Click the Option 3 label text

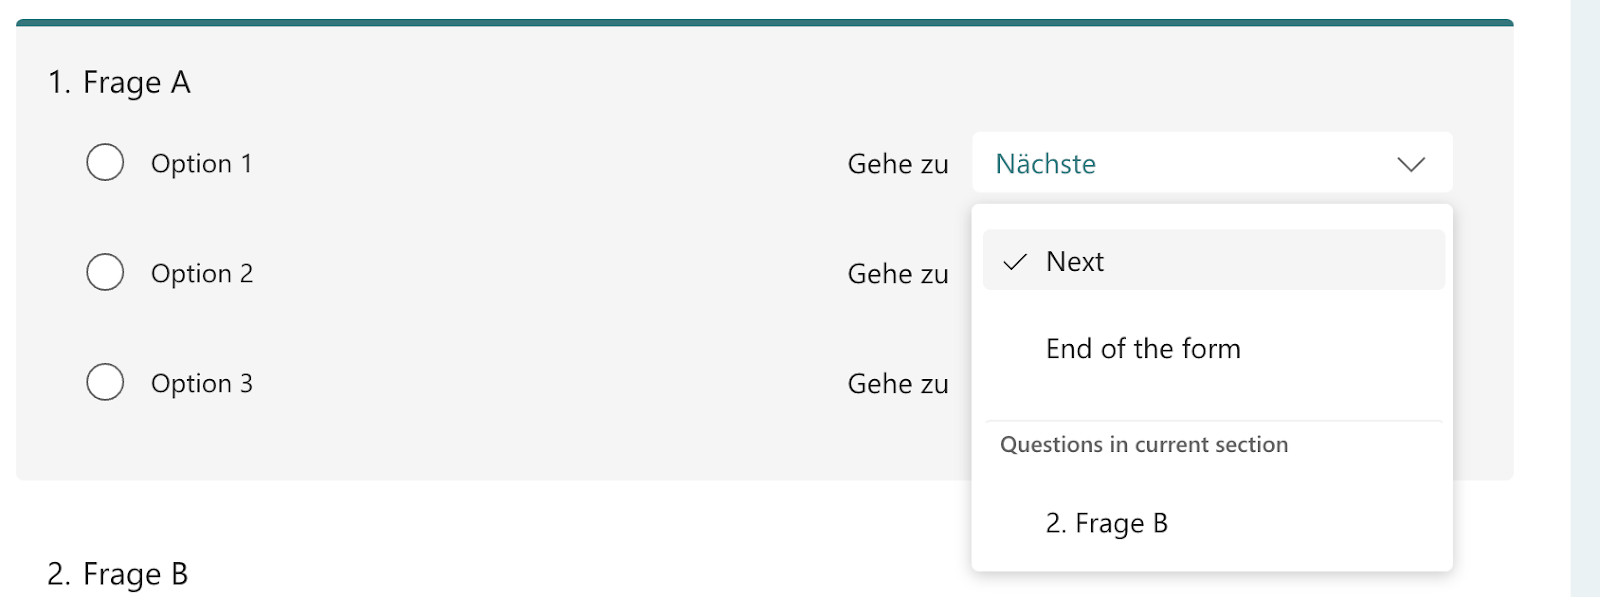coord(201,383)
